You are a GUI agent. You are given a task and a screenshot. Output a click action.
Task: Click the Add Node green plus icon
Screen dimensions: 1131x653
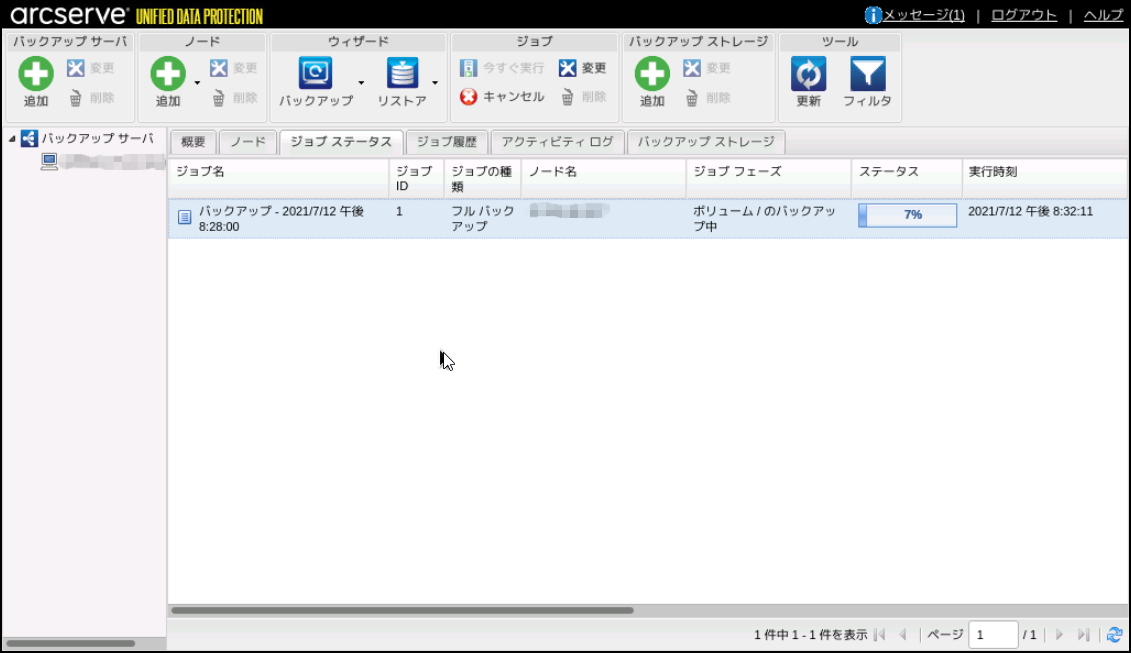(168, 75)
